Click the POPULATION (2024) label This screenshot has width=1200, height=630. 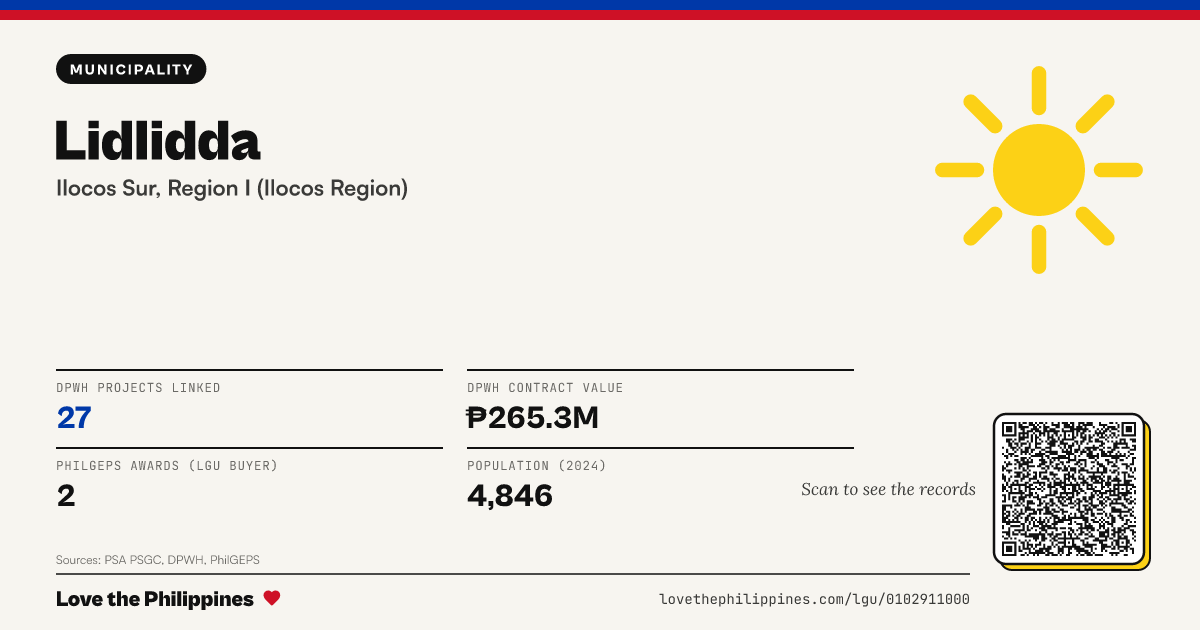point(537,466)
